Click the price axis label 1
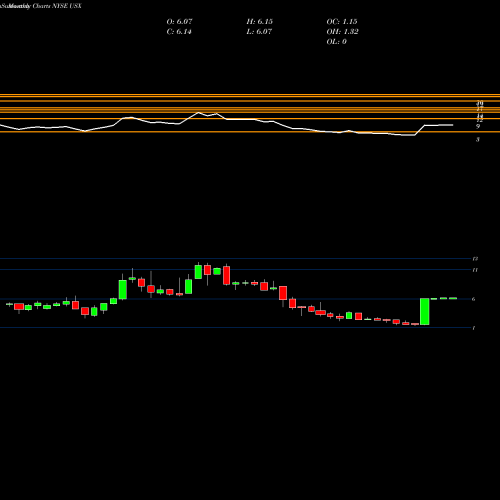This screenshot has width=500, height=500. [x=474, y=328]
